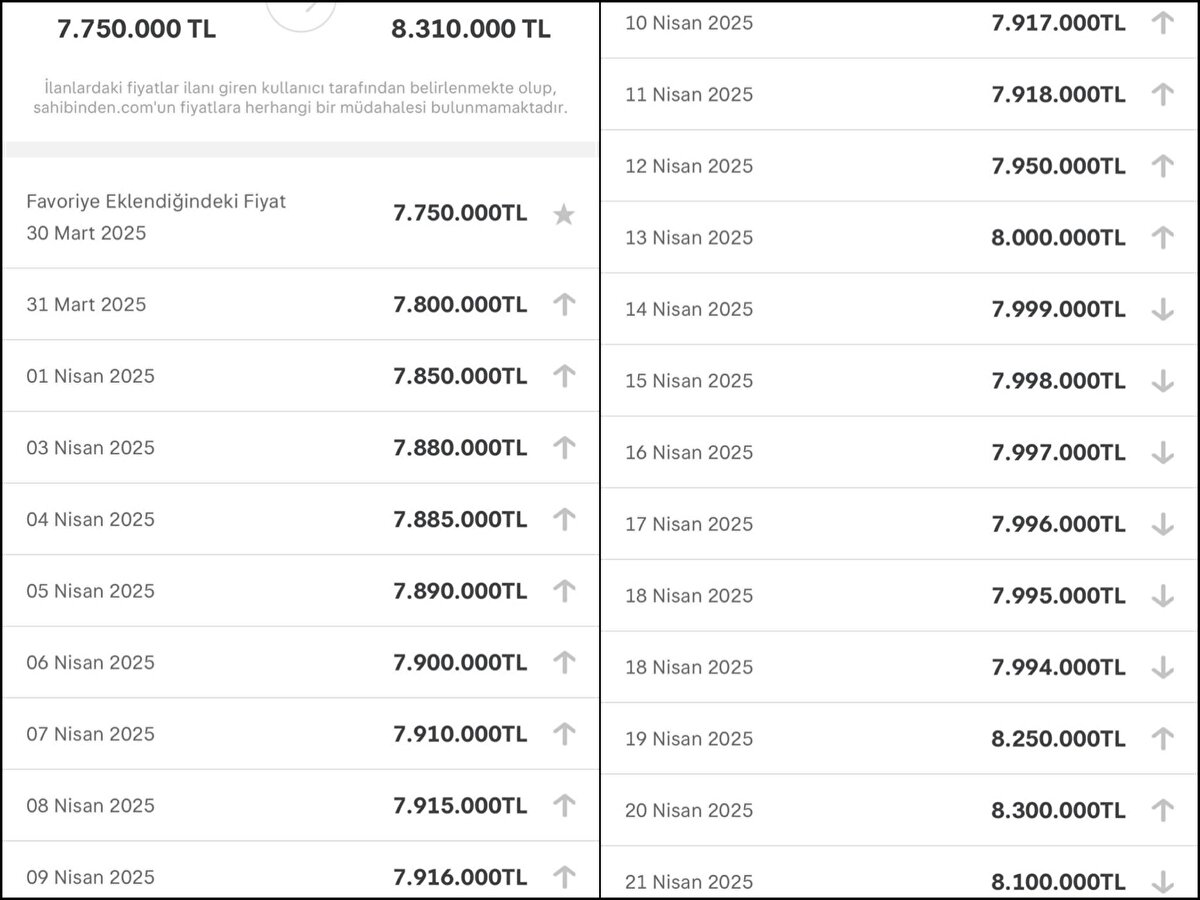The height and width of the screenshot is (900, 1200).
Task: Click up arrow beside 8.000.000TL price
Action: [x=1162, y=237]
